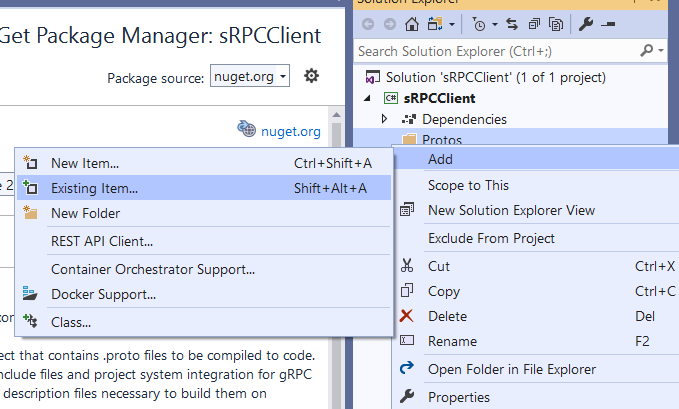This screenshot has height=409, width=679.
Task: Click Copy in context menu
Action: coord(537,291)
